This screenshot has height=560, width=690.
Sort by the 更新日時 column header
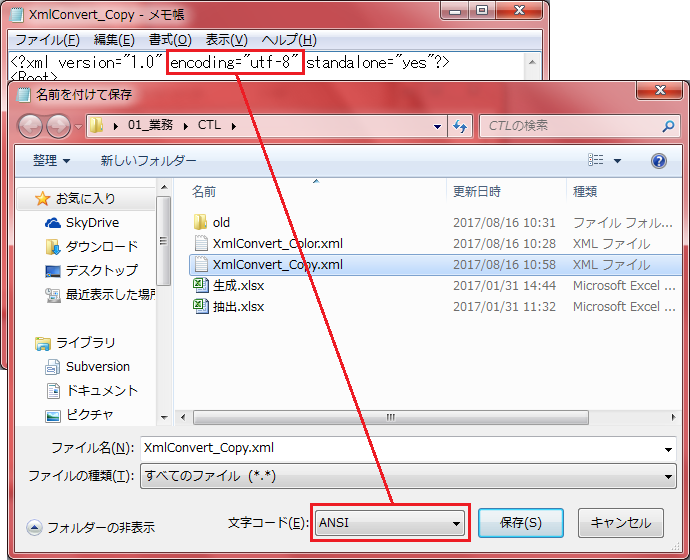477,192
